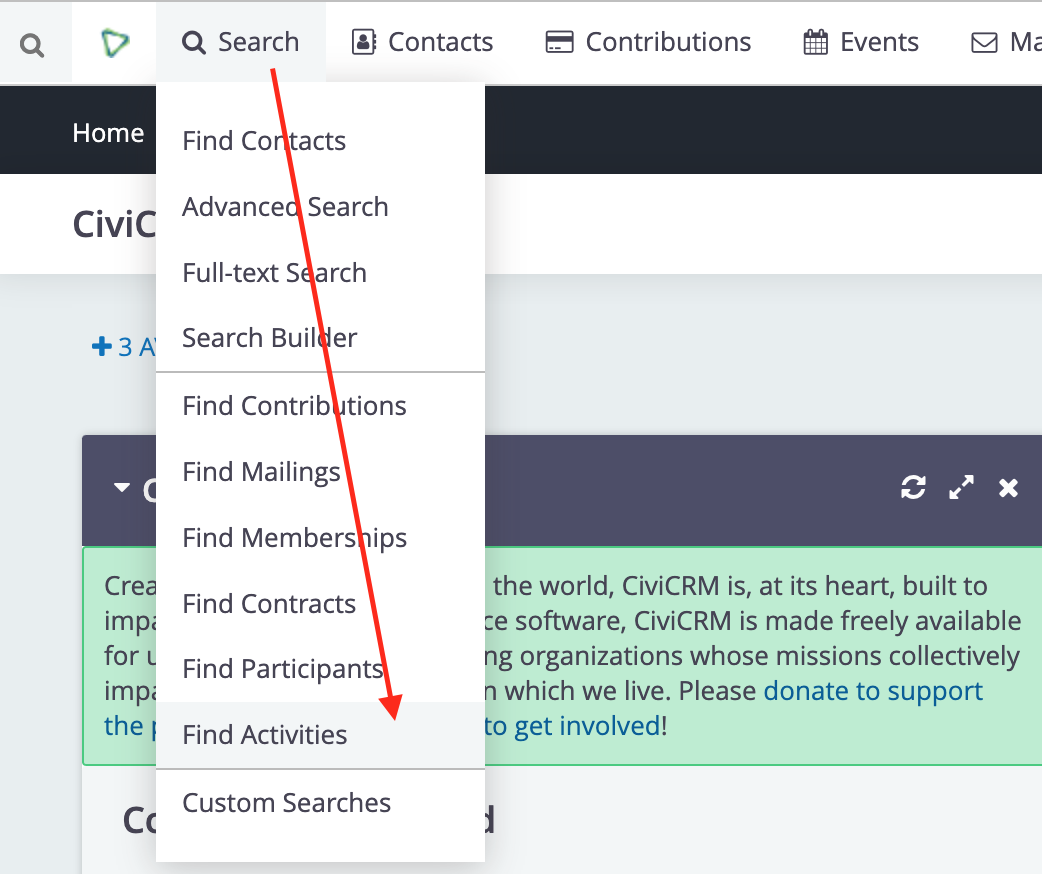Open the Contacts menu

(x=422, y=42)
